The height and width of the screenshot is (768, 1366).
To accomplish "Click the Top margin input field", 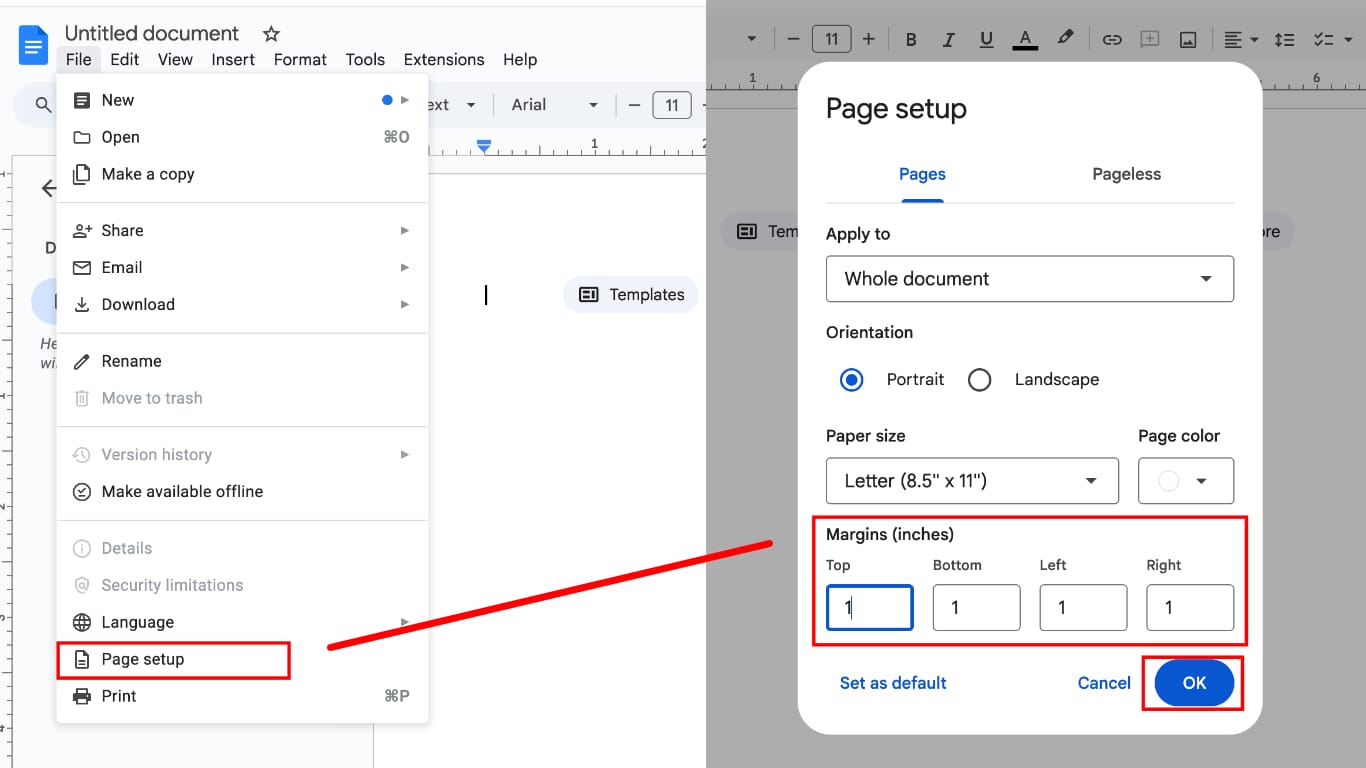I will (869, 607).
